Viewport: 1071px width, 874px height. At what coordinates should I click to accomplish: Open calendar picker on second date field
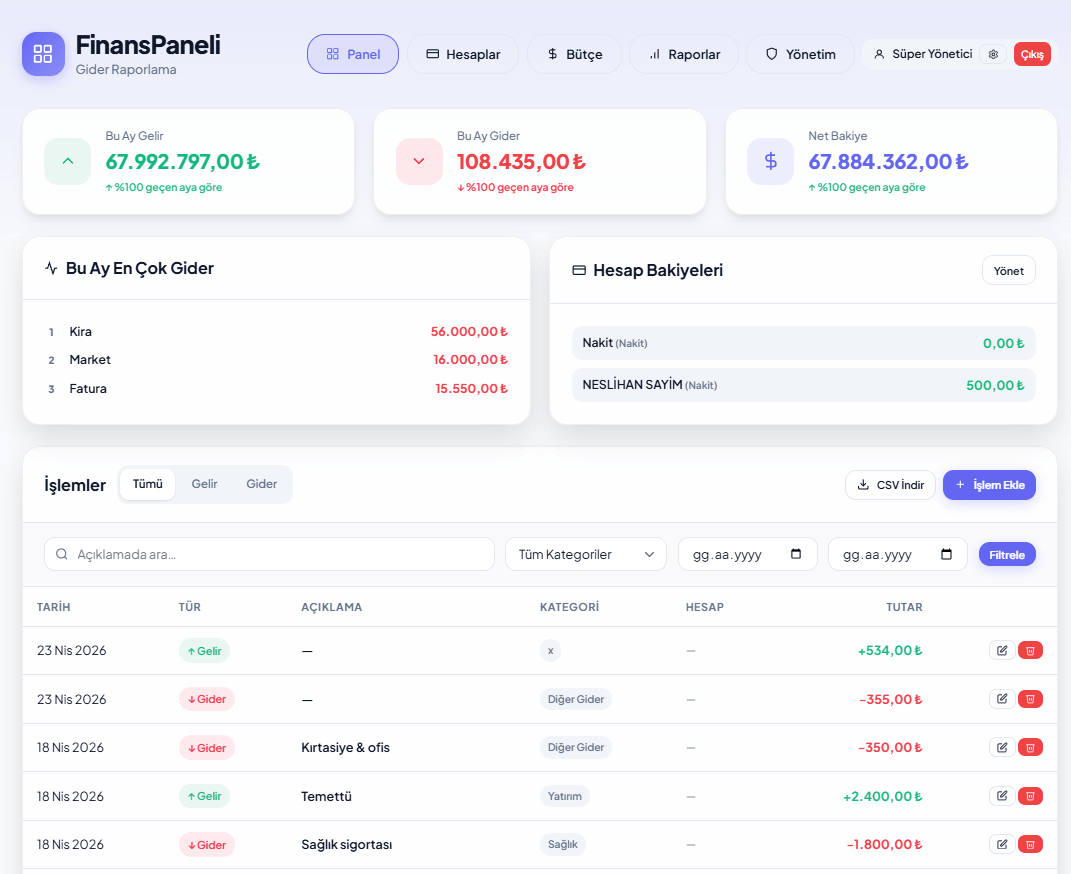pyautogui.click(x=946, y=554)
